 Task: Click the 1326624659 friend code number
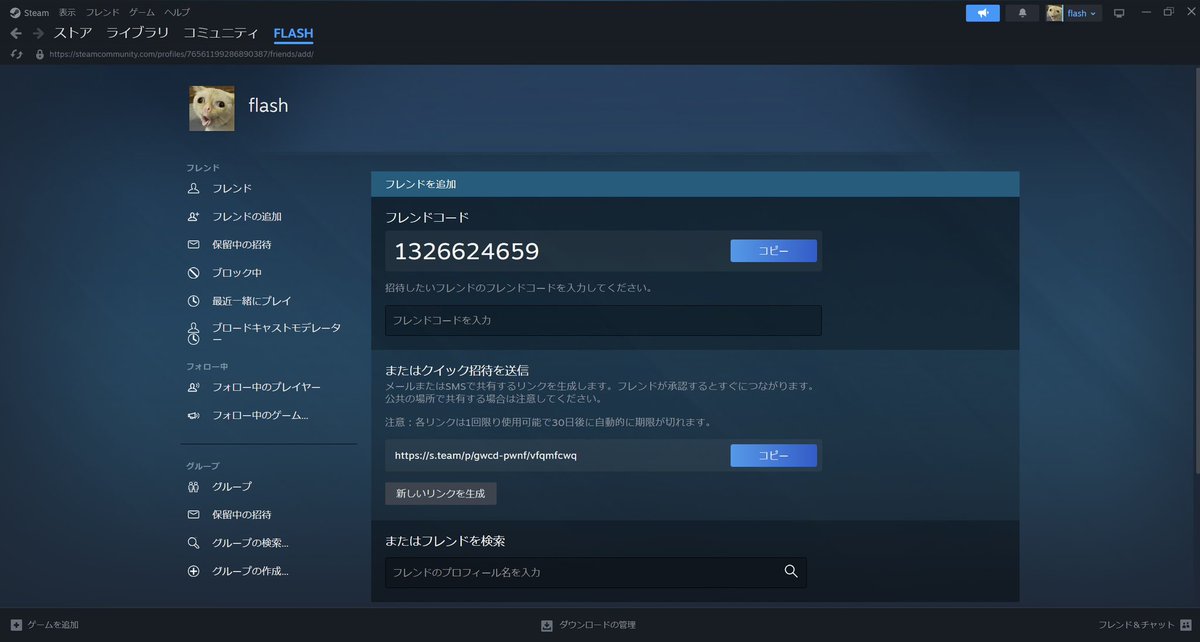pos(467,251)
